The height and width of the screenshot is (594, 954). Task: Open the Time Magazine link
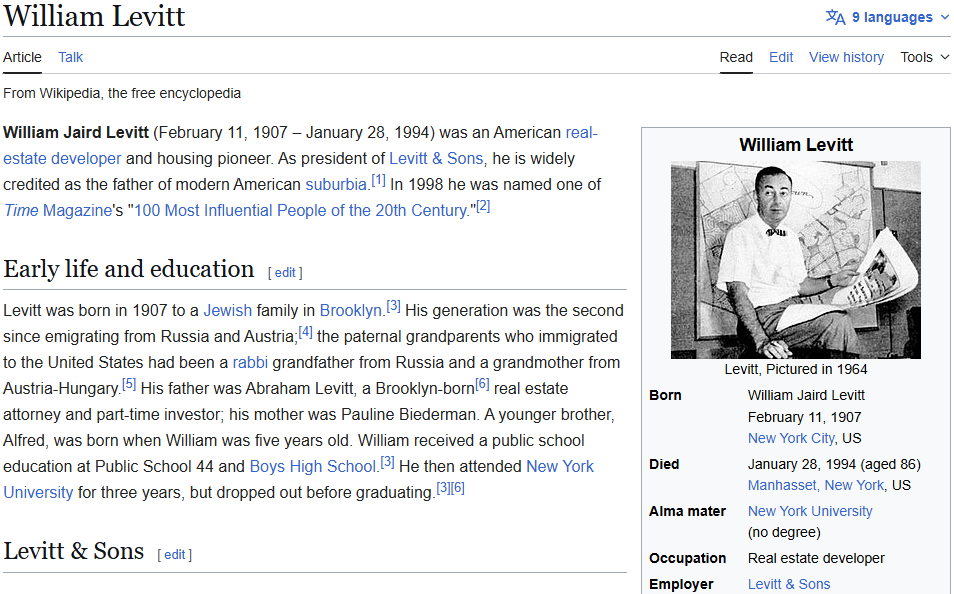(x=58, y=211)
